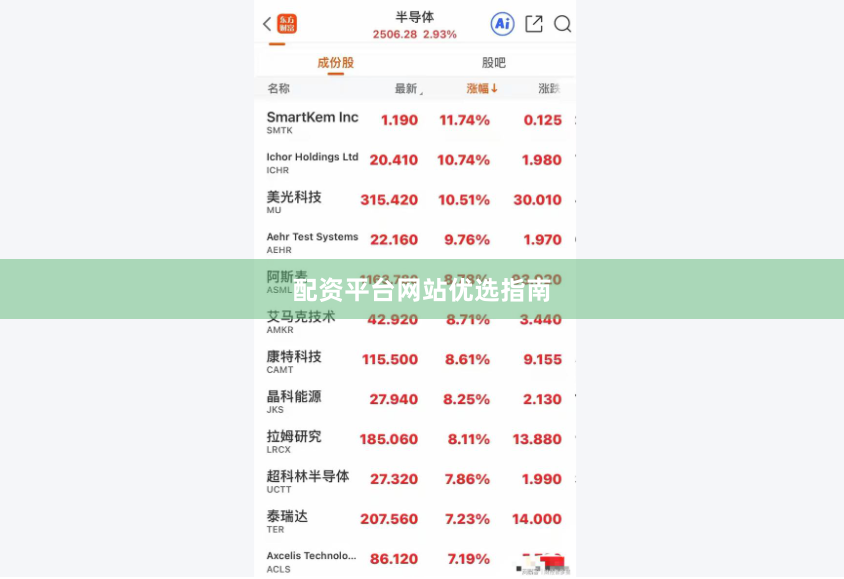Sort by 最新 column header
Screen dimensions: 844x579
click(x=408, y=89)
